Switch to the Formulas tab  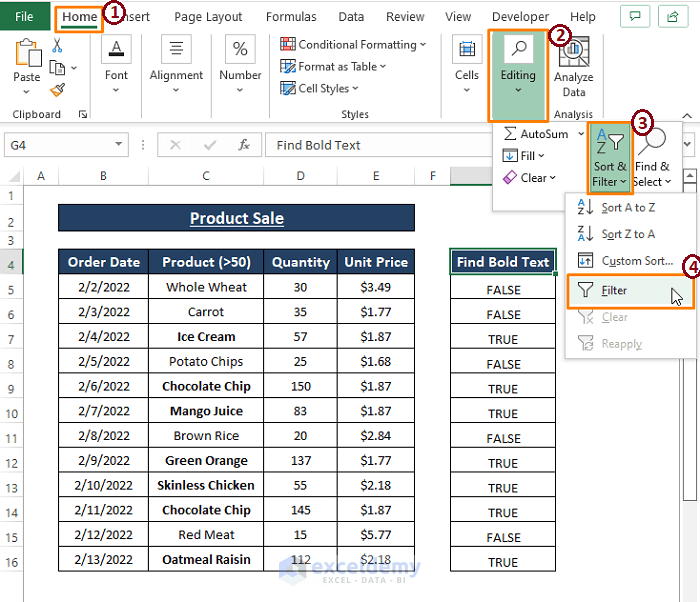click(x=291, y=17)
